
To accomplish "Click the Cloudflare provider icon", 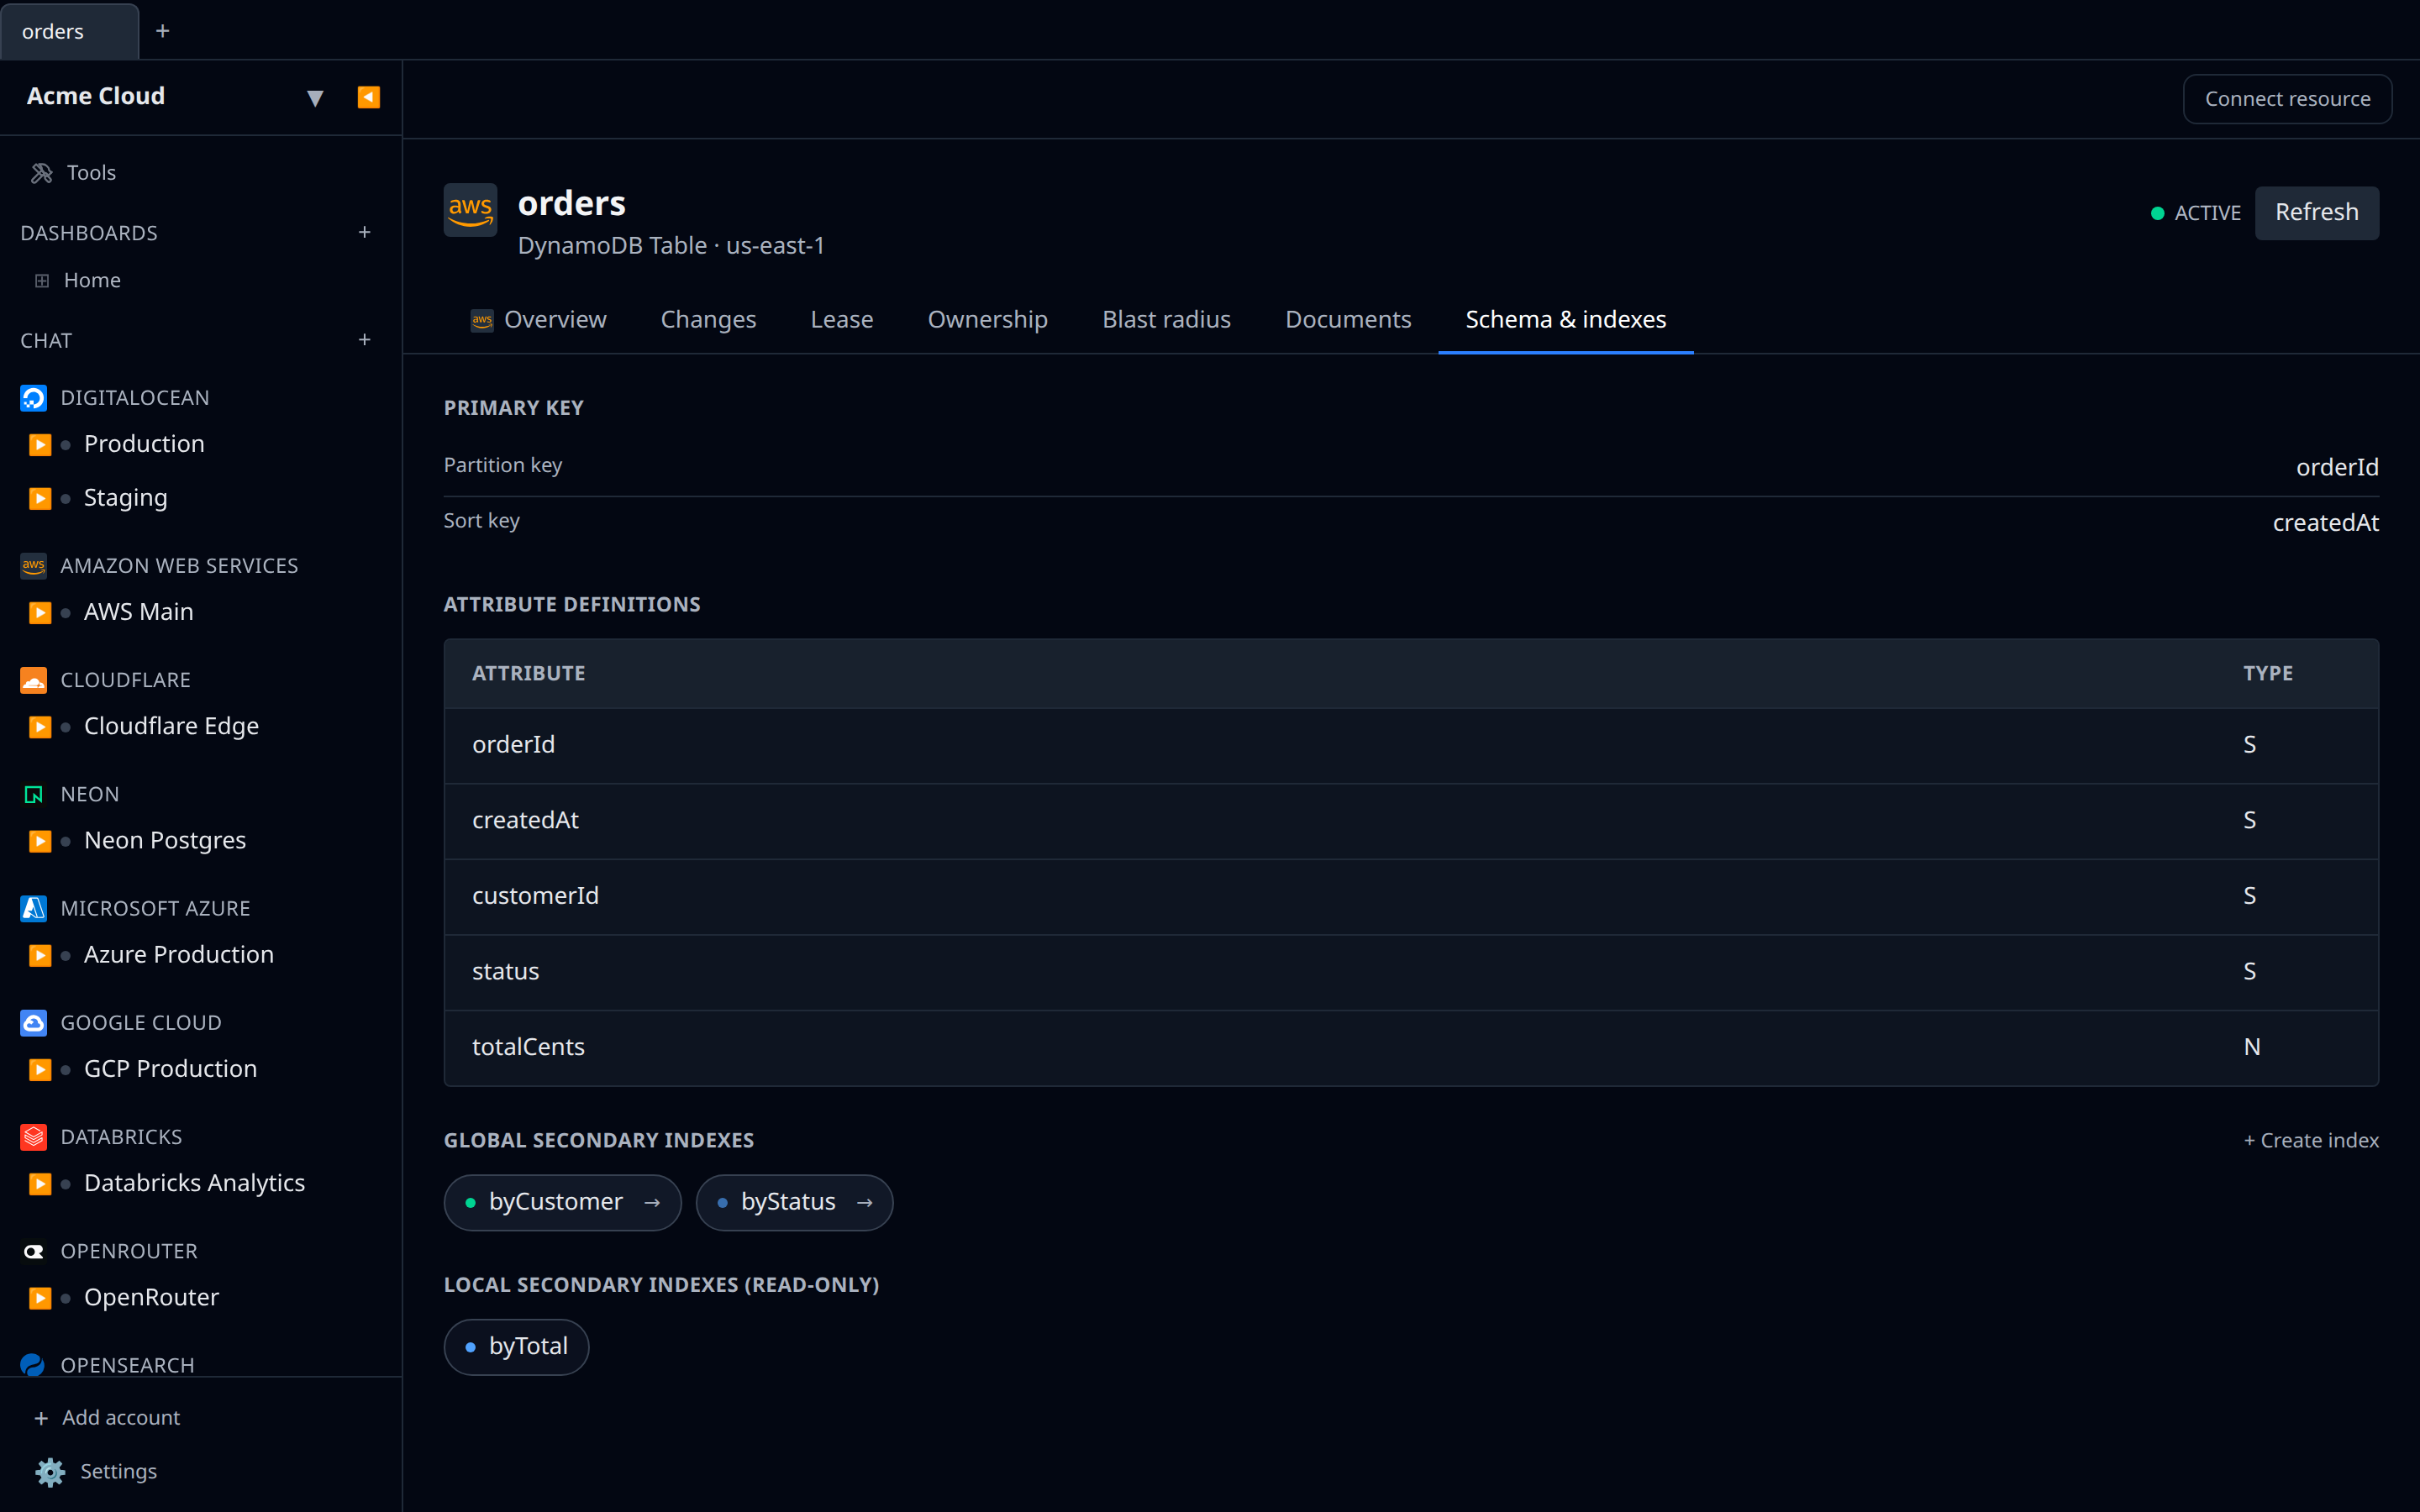I will tap(33, 680).
